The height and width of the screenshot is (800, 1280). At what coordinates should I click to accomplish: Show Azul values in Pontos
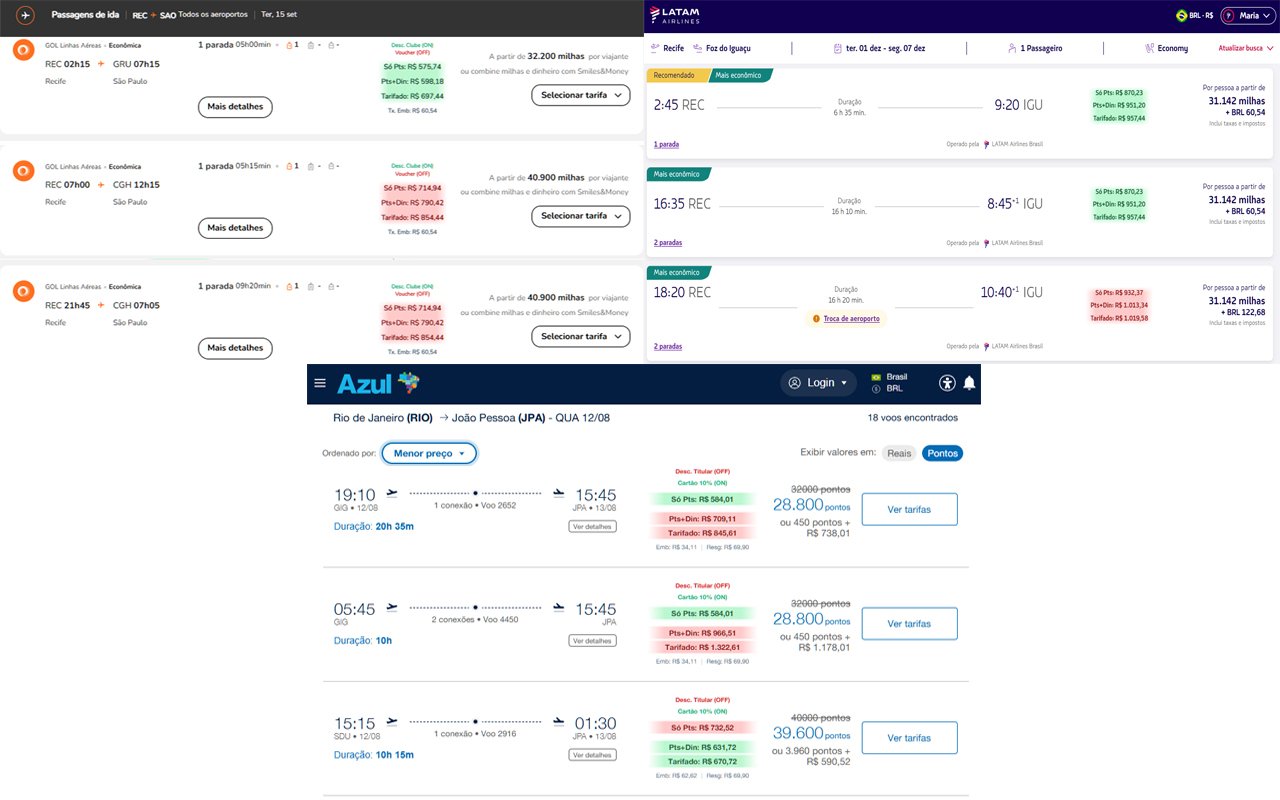(x=942, y=453)
